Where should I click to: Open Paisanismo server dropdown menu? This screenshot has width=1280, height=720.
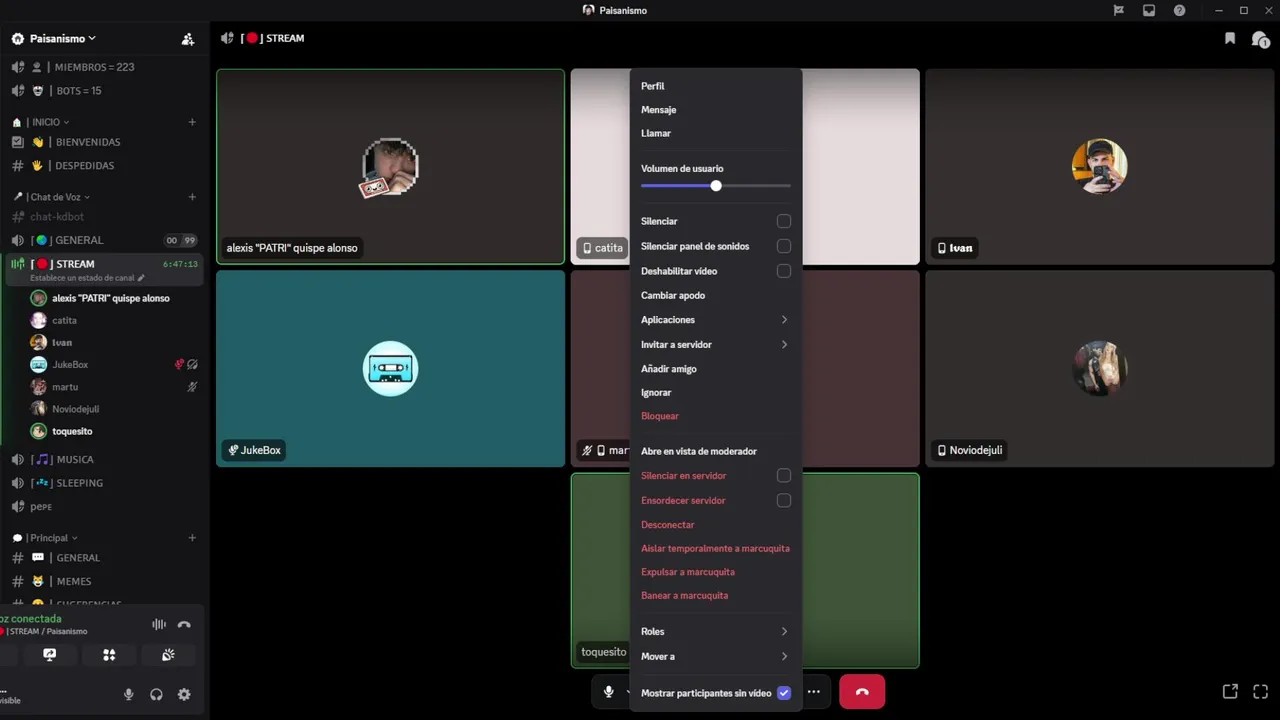(62, 38)
